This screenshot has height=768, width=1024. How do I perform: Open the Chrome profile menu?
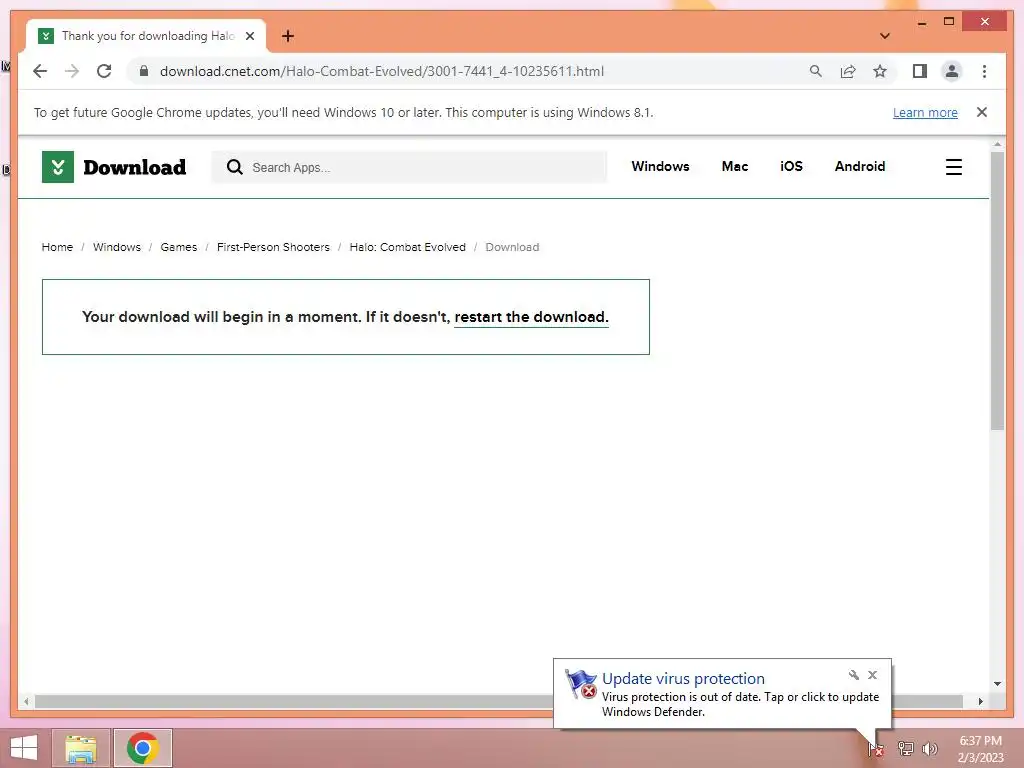(x=952, y=71)
